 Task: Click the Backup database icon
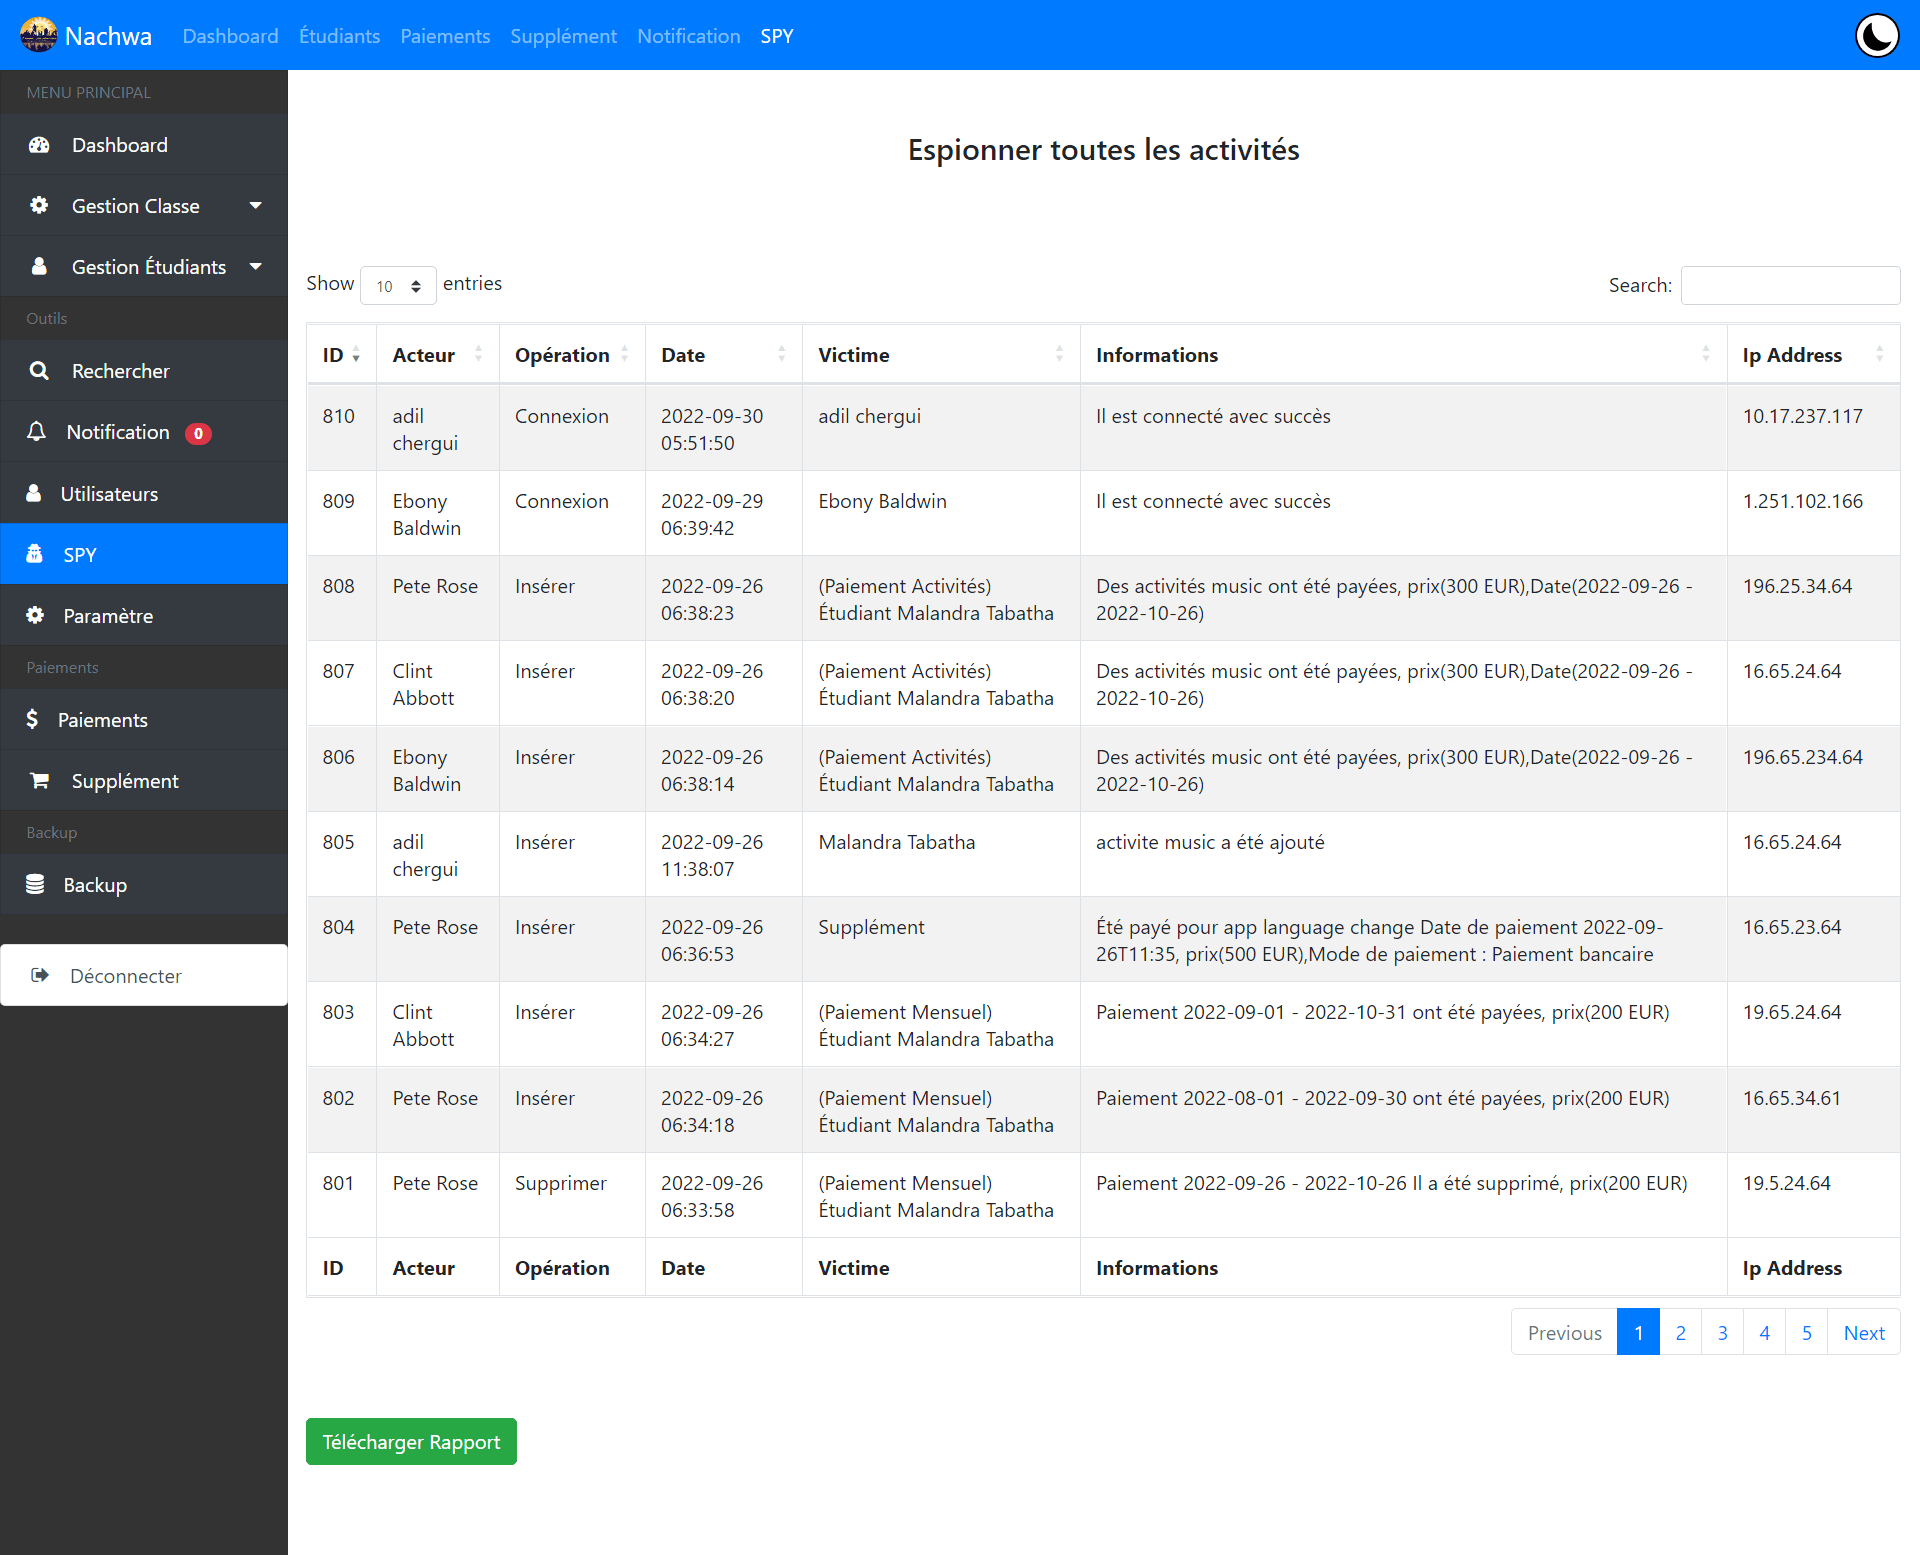point(35,884)
